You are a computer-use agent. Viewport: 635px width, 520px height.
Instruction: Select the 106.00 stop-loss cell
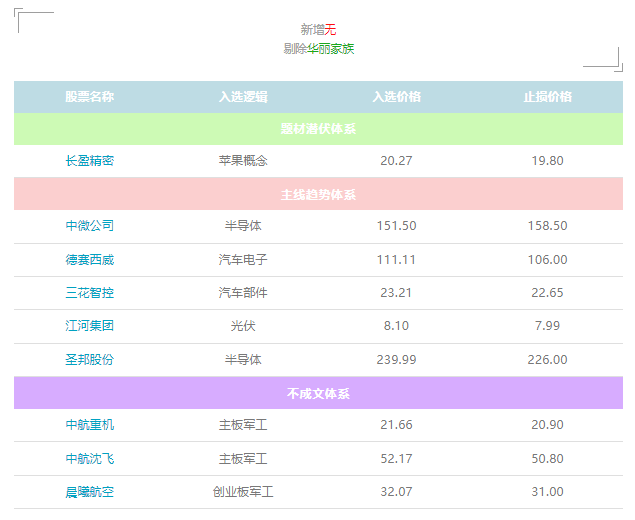coord(548,260)
